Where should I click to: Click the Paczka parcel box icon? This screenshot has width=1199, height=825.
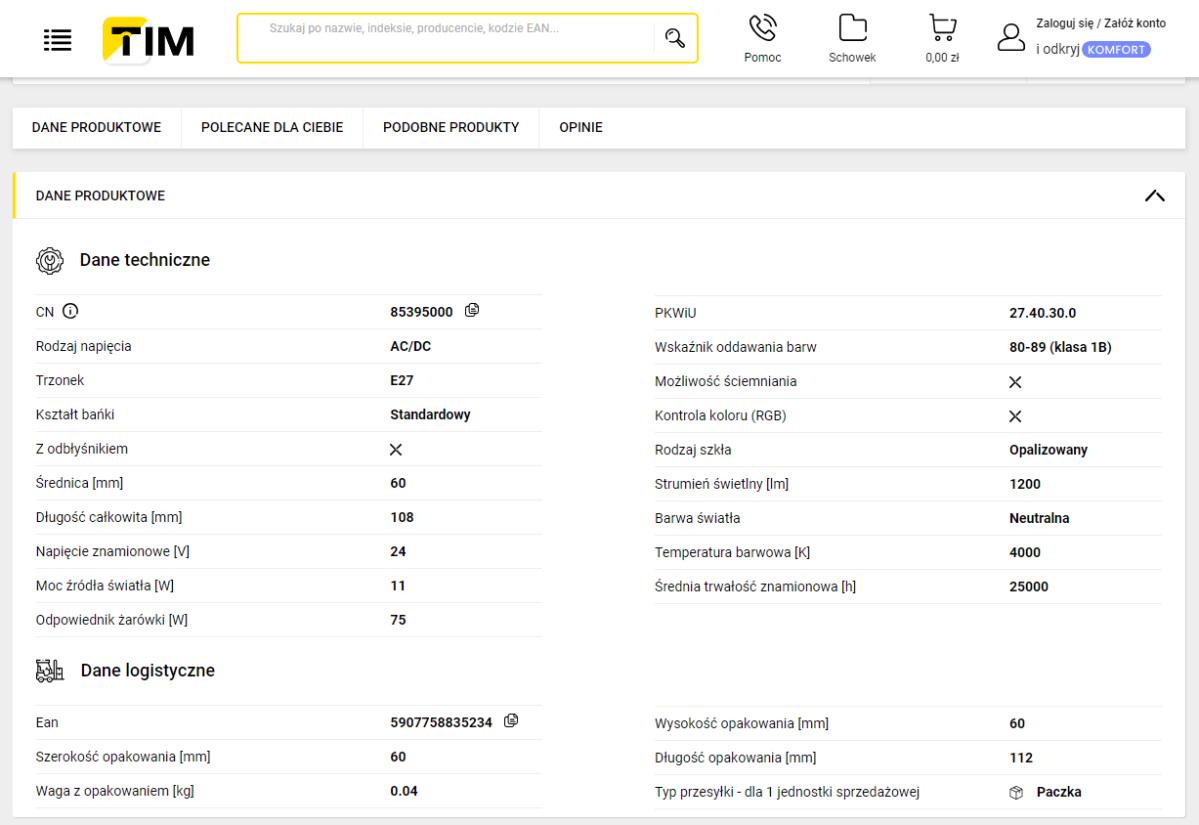pyautogui.click(x=1015, y=793)
